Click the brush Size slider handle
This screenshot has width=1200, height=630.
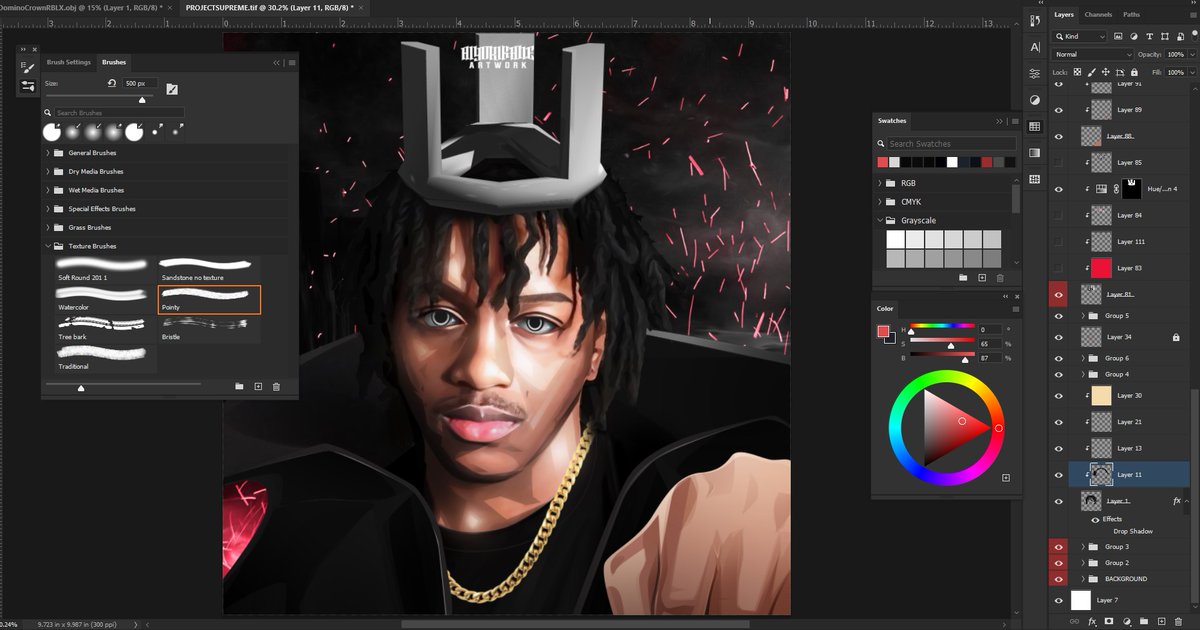click(142, 100)
